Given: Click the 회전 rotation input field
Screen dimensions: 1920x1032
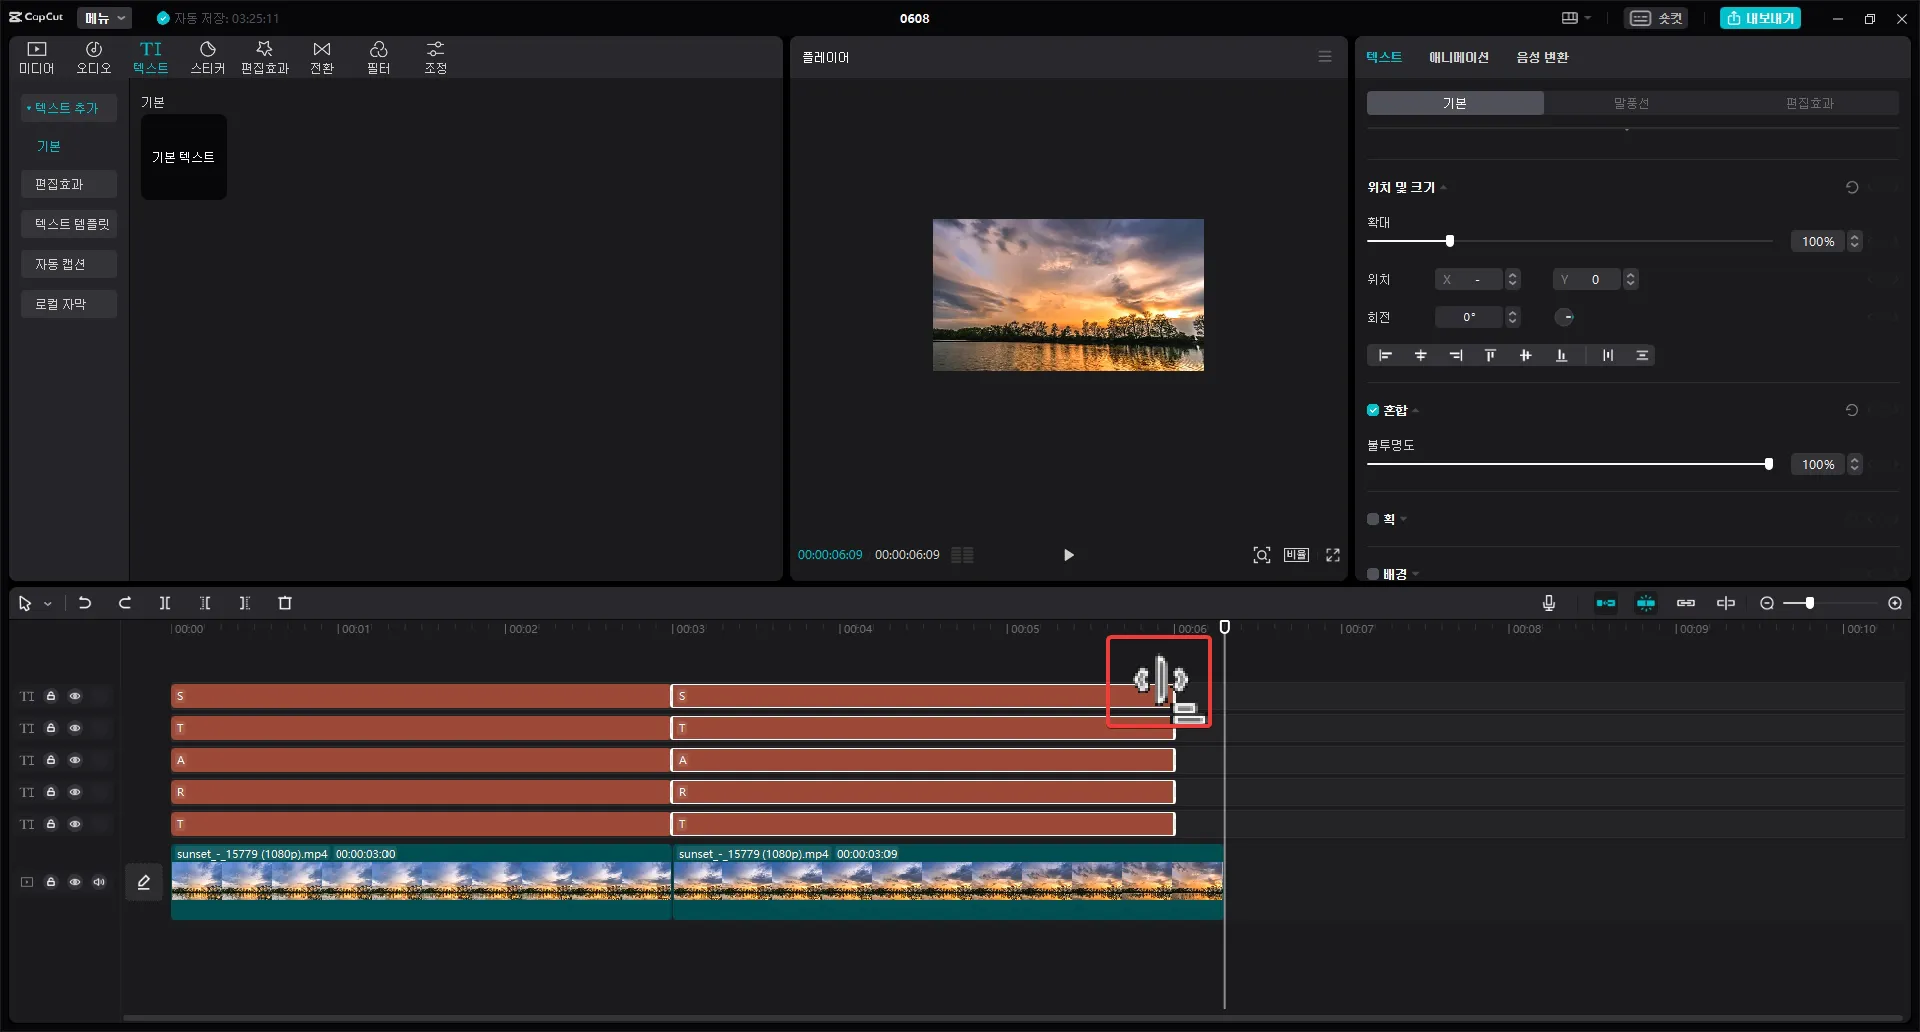Looking at the screenshot, I should tap(1469, 317).
